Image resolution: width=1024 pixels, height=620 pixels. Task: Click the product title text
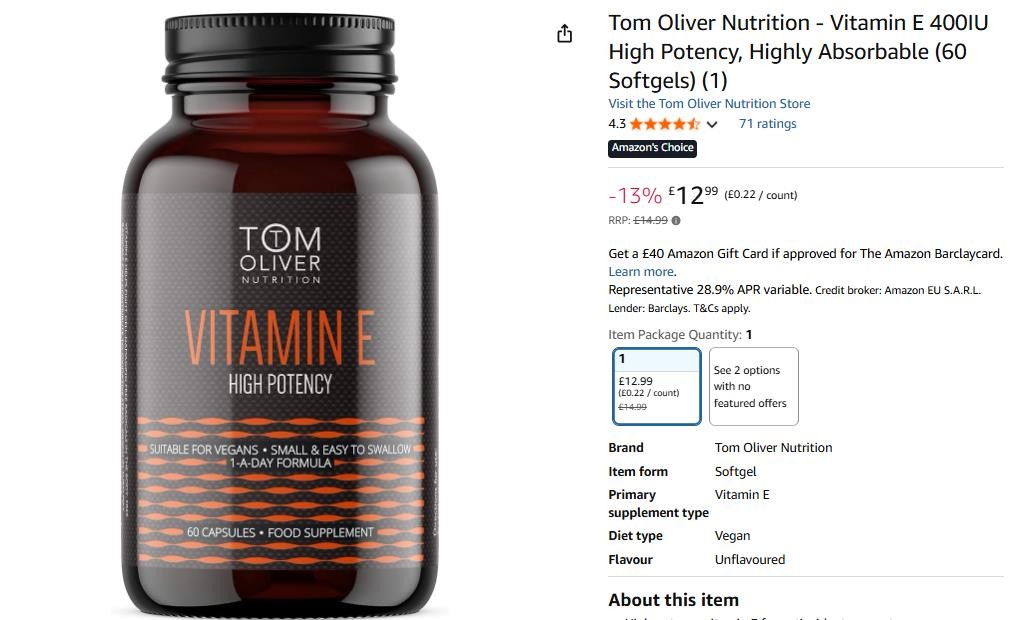click(798, 52)
